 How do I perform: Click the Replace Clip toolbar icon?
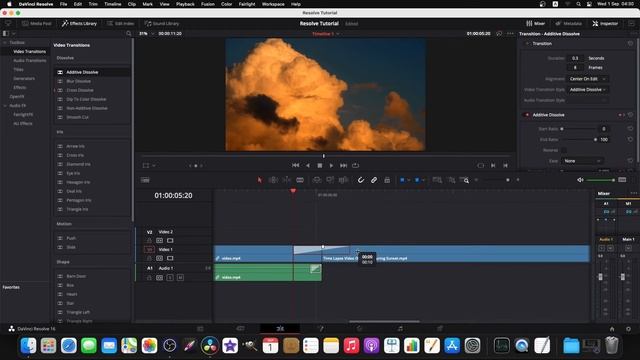coord(343,180)
